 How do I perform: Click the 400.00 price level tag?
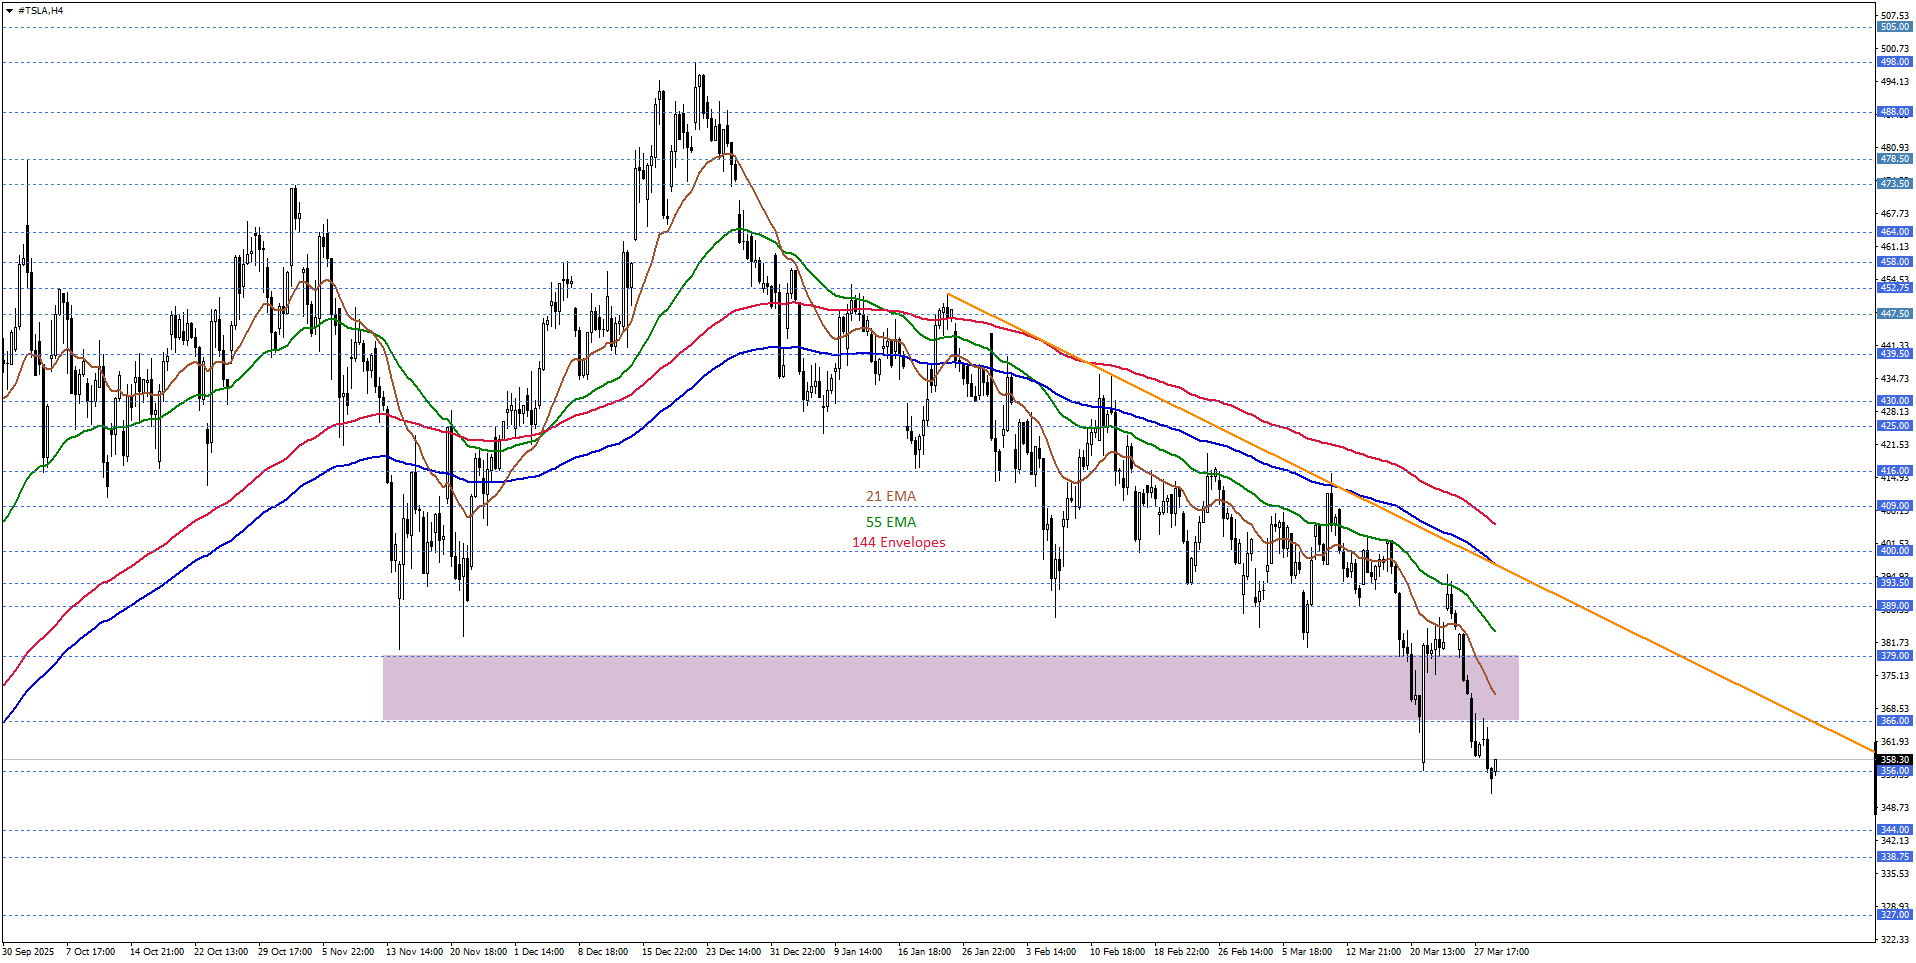[1894, 551]
